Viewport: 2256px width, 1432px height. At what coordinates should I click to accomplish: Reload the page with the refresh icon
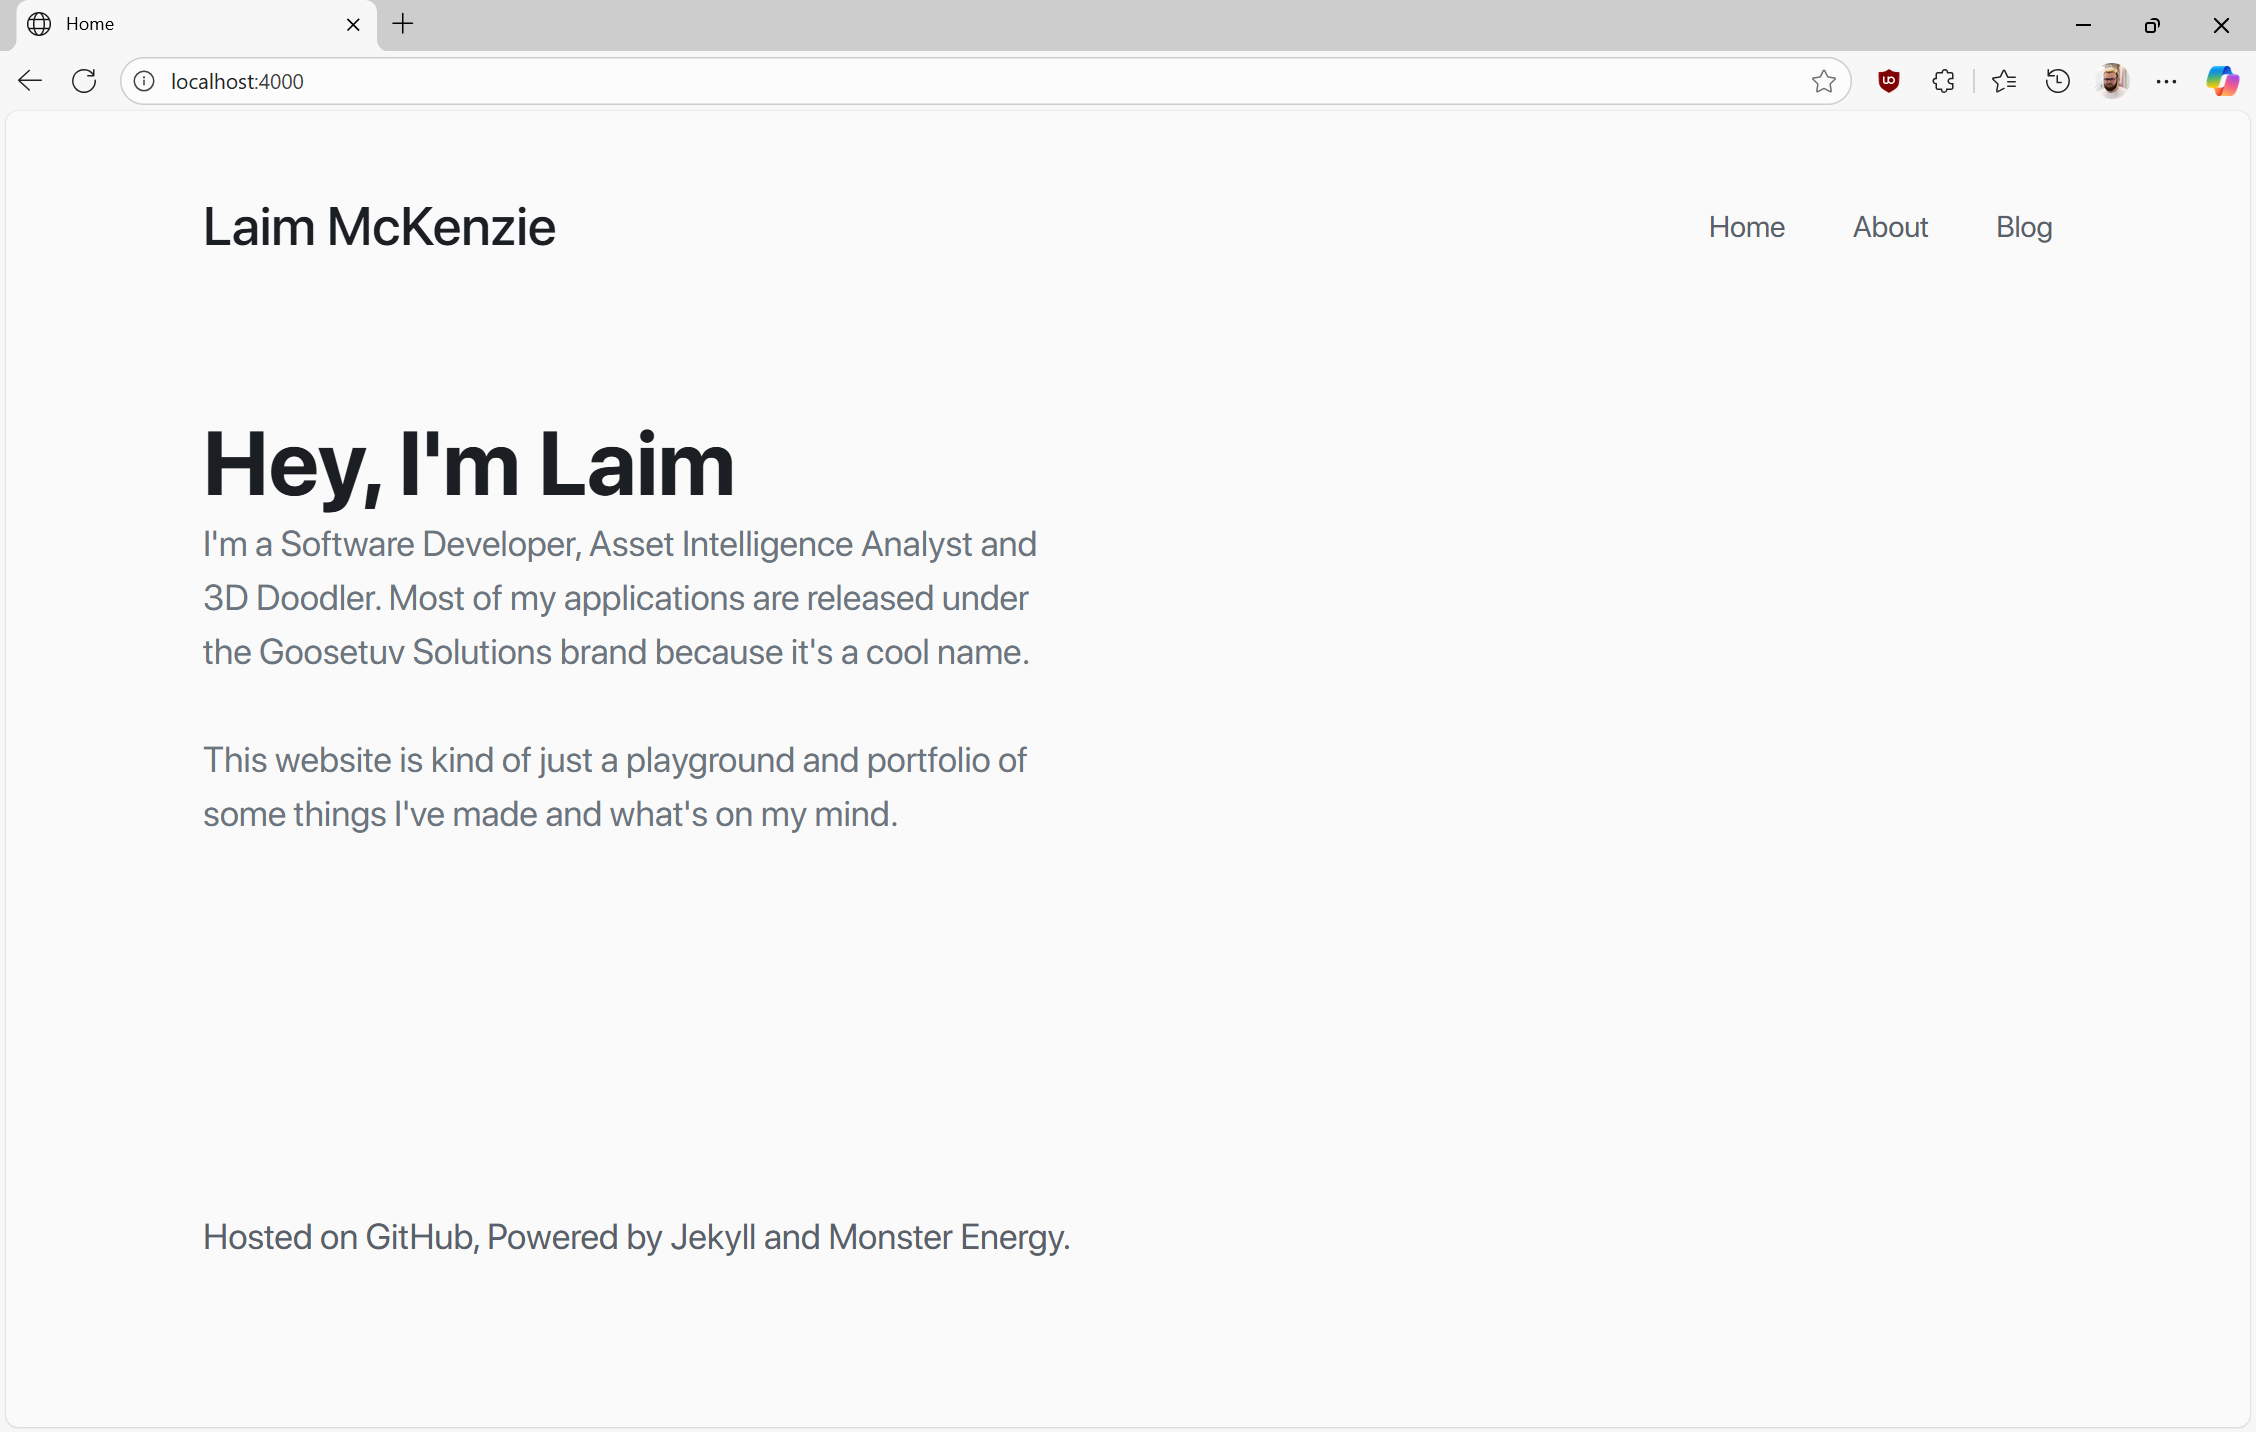point(84,81)
